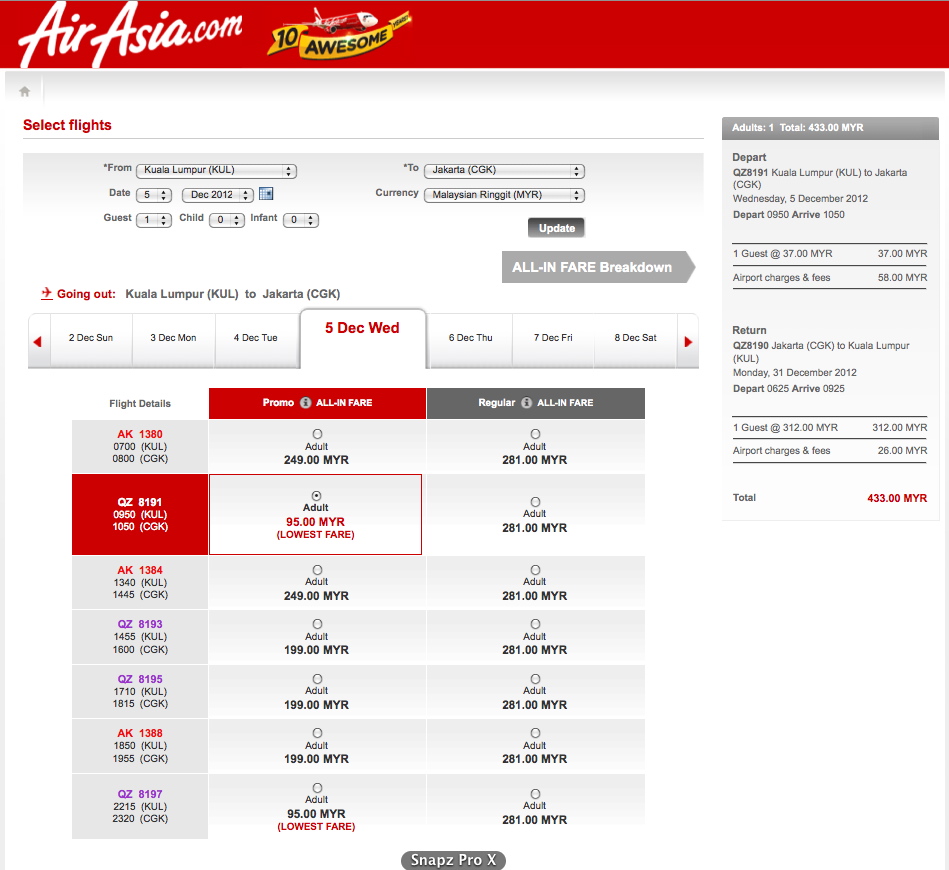Open the calendar date picker icon
This screenshot has width=949, height=870.
pyautogui.click(x=266, y=194)
